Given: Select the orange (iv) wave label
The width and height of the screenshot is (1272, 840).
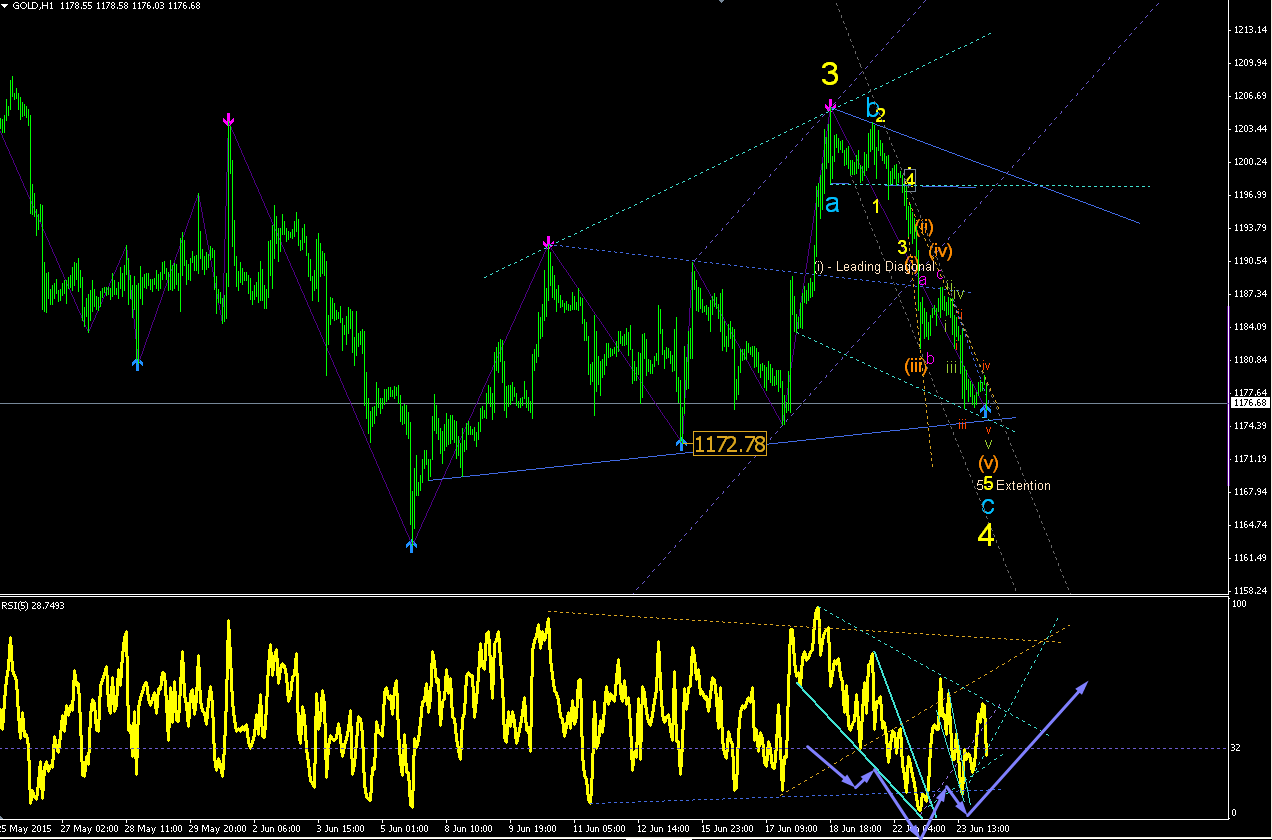Looking at the screenshot, I should pos(940,250).
